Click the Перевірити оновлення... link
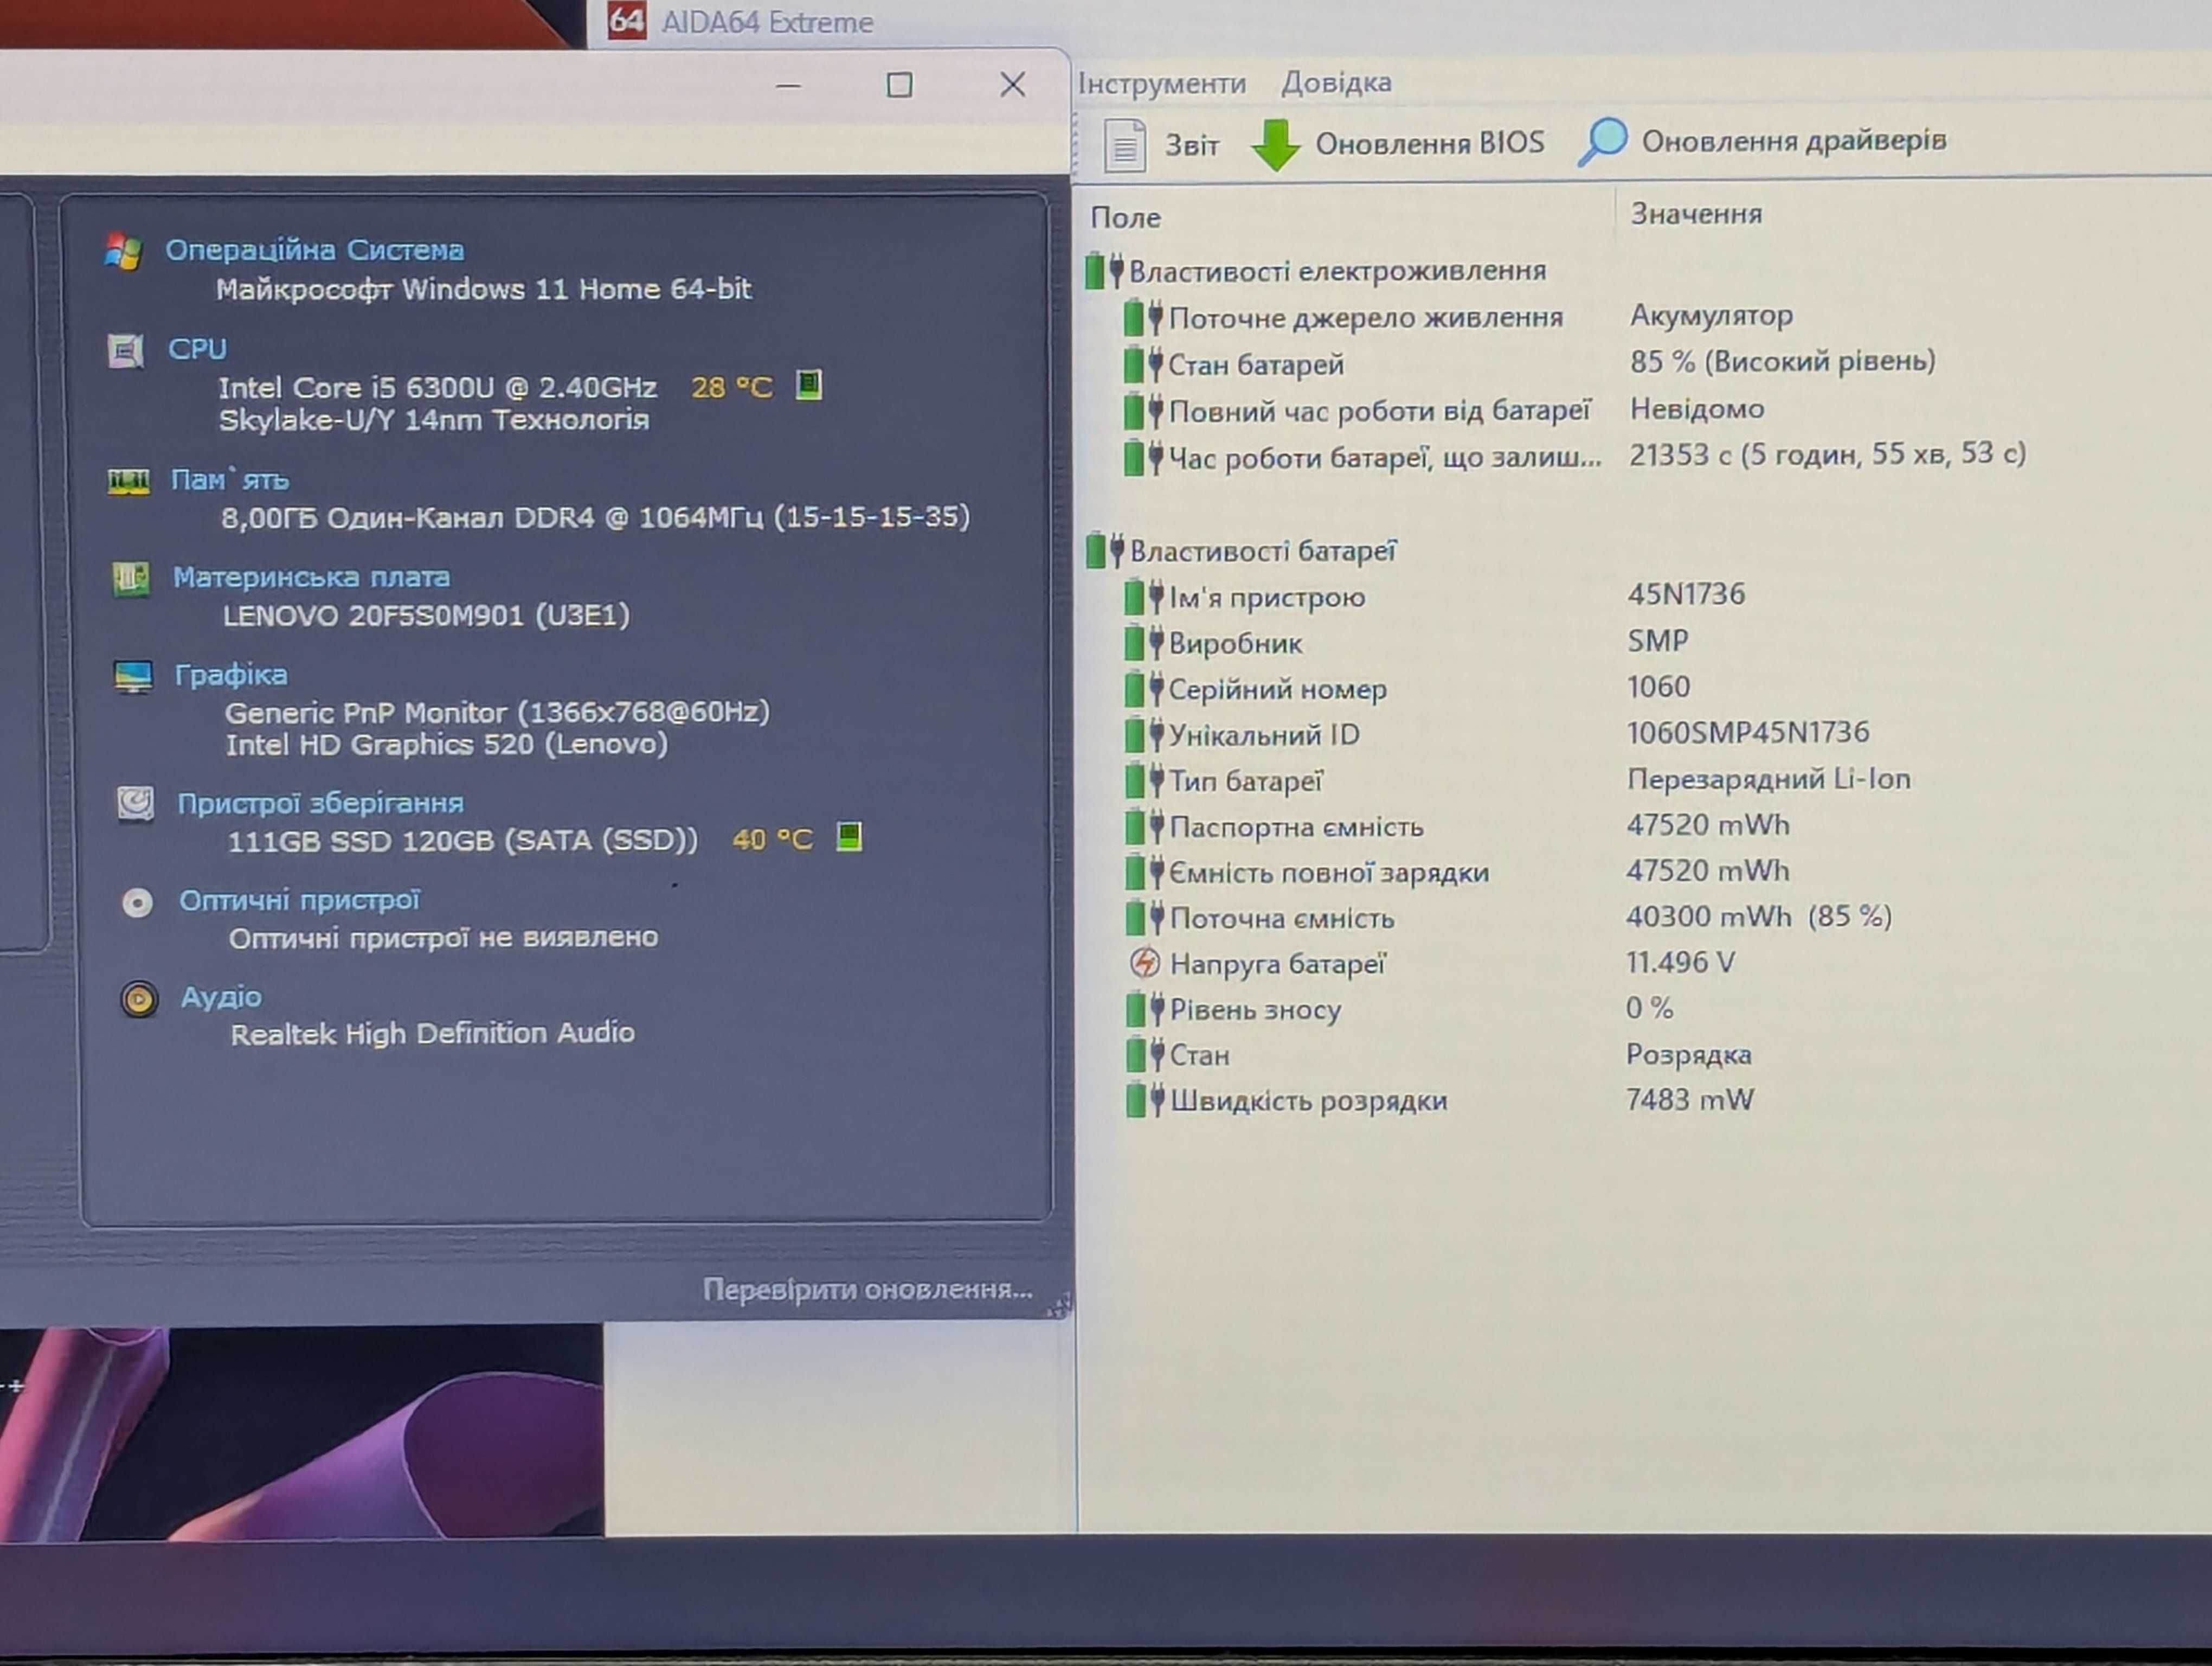Screen dimensions: 2212x1666 point(867,1289)
